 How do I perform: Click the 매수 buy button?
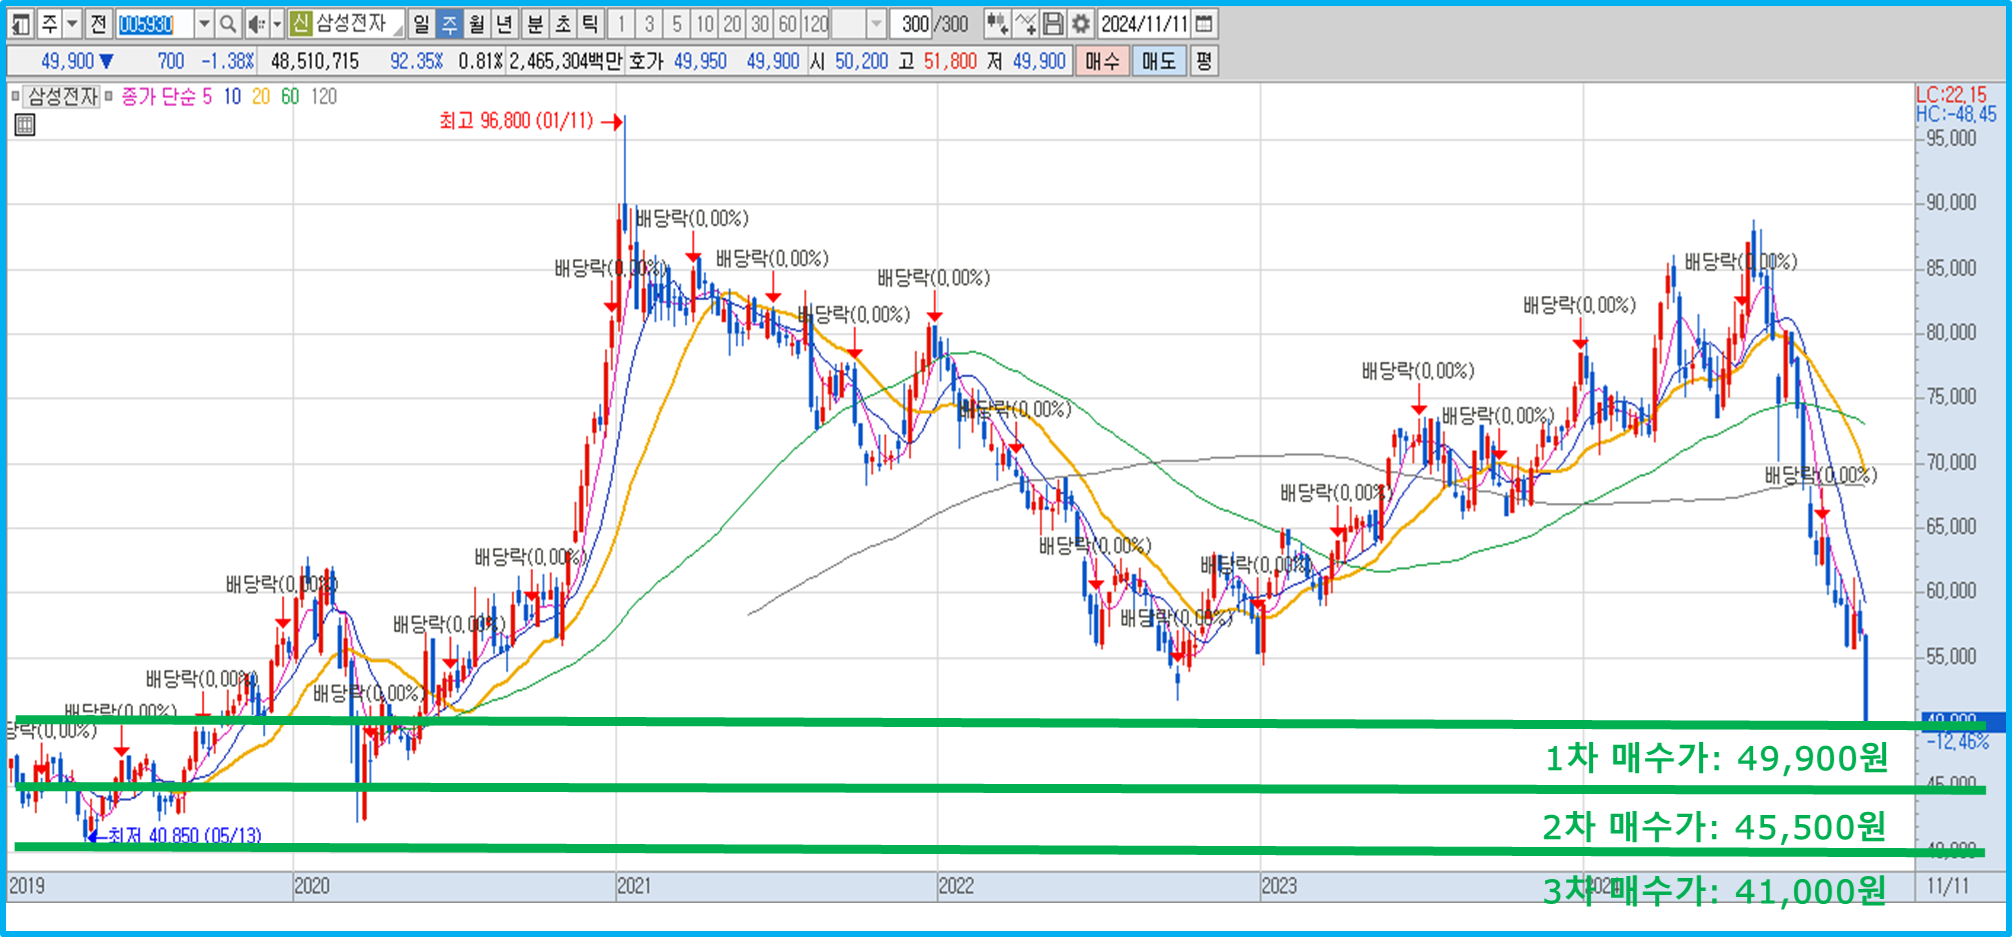[x=1102, y=61]
